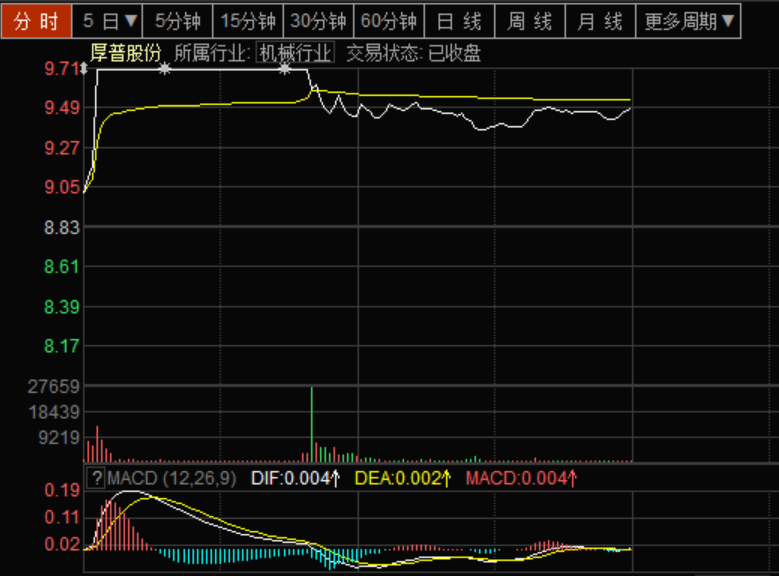Click the 9.05 price axis label
The image size is (779, 576).
[x=62, y=187]
